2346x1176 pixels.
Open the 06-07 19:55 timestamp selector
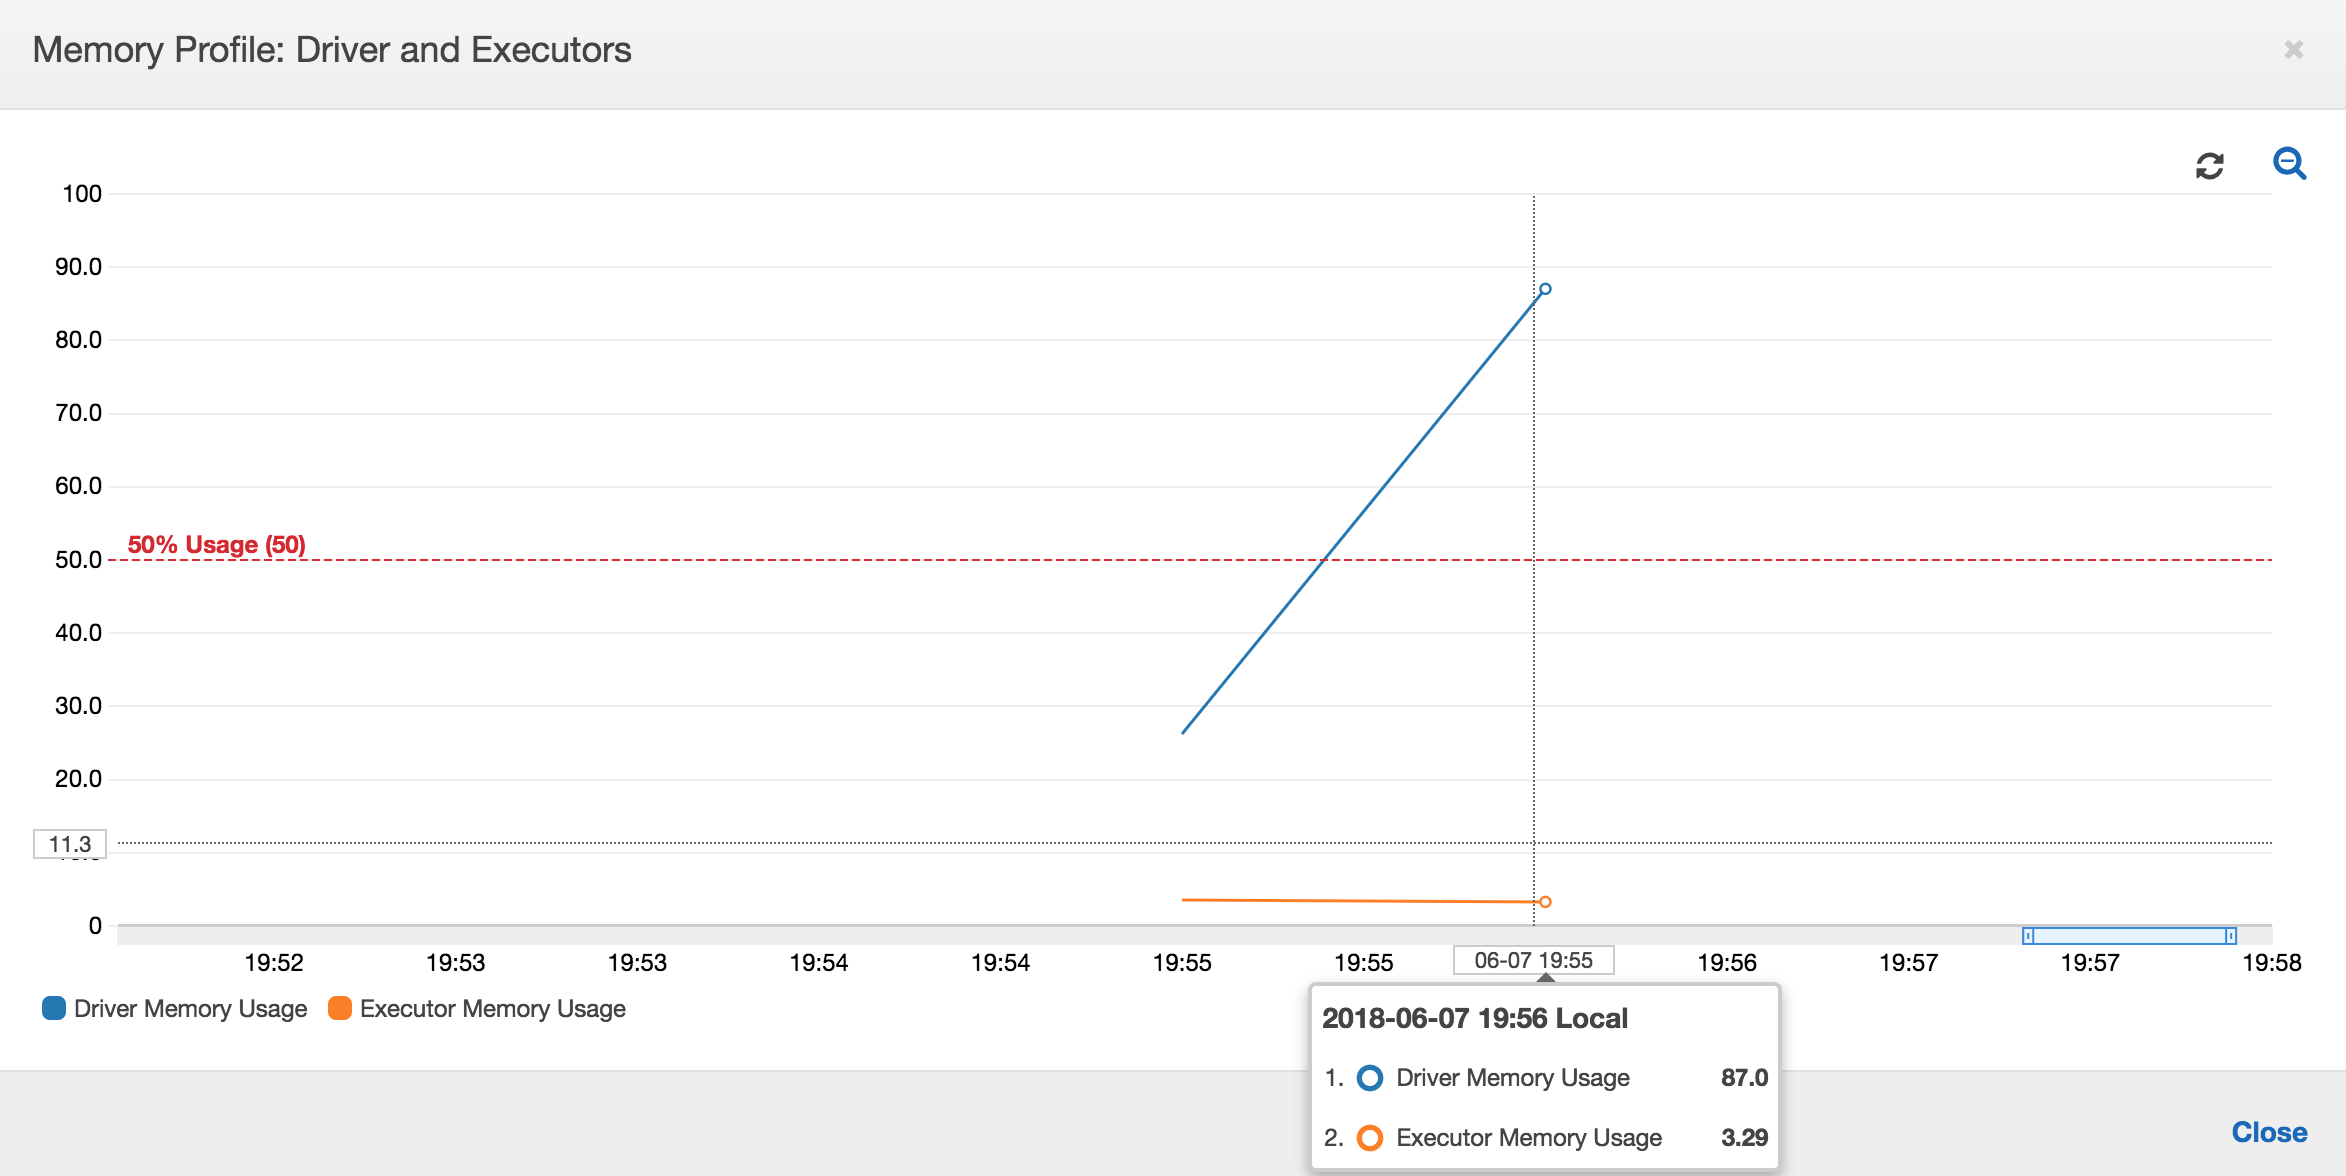pos(1533,960)
